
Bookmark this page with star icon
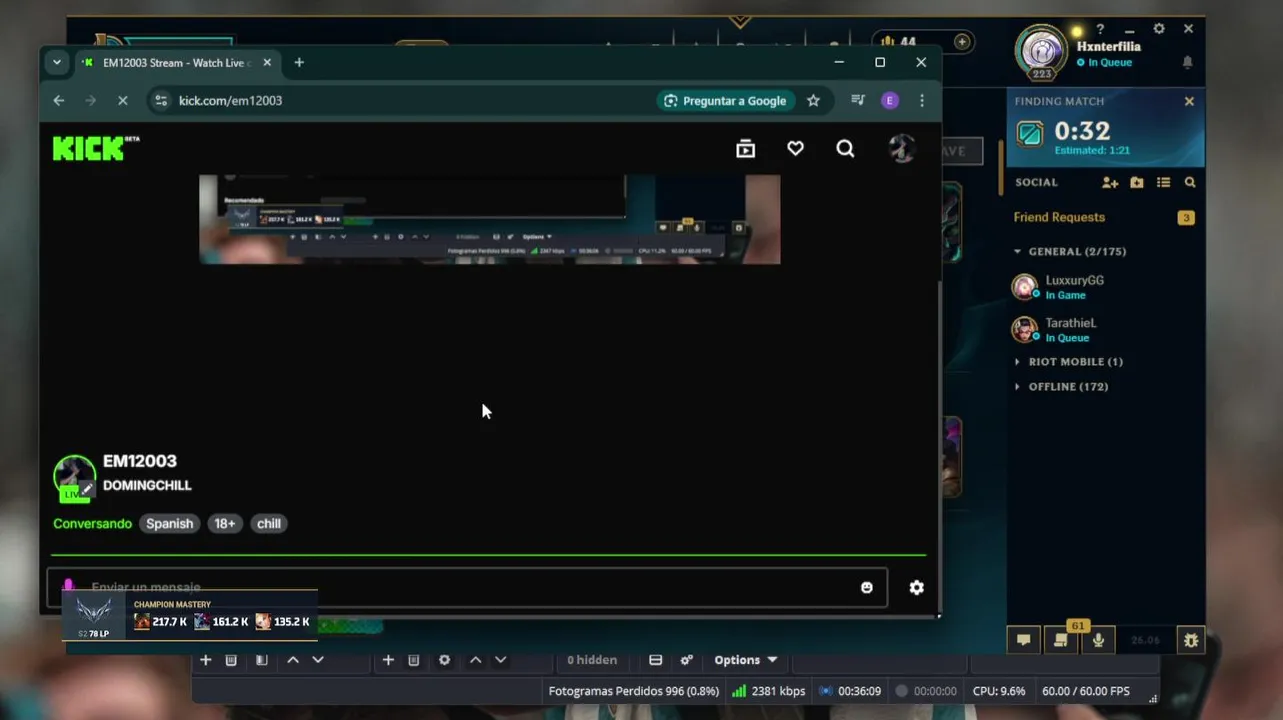(x=813, y=100)
